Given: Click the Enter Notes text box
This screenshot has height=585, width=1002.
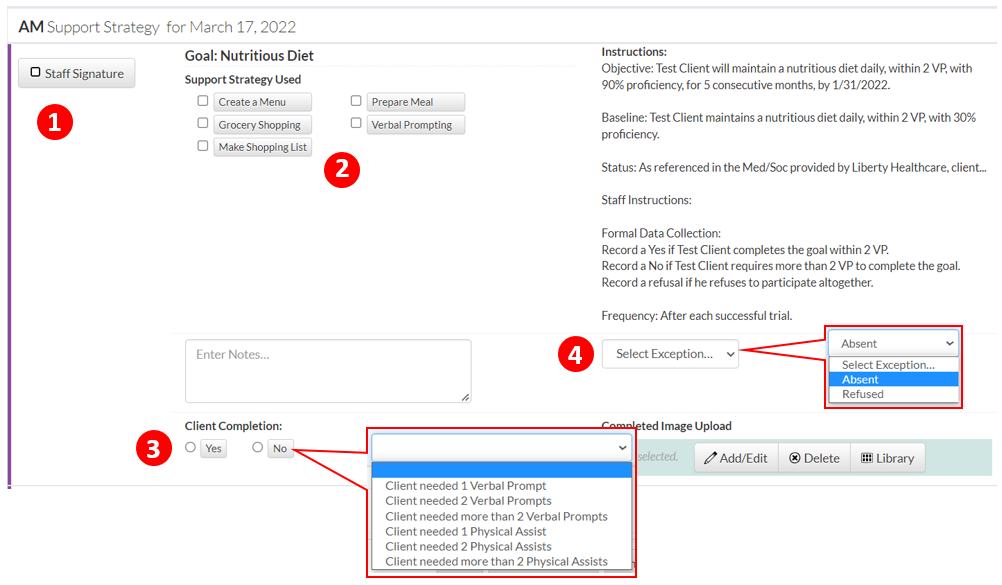Looking at the screenshot, I should [327, 370].
